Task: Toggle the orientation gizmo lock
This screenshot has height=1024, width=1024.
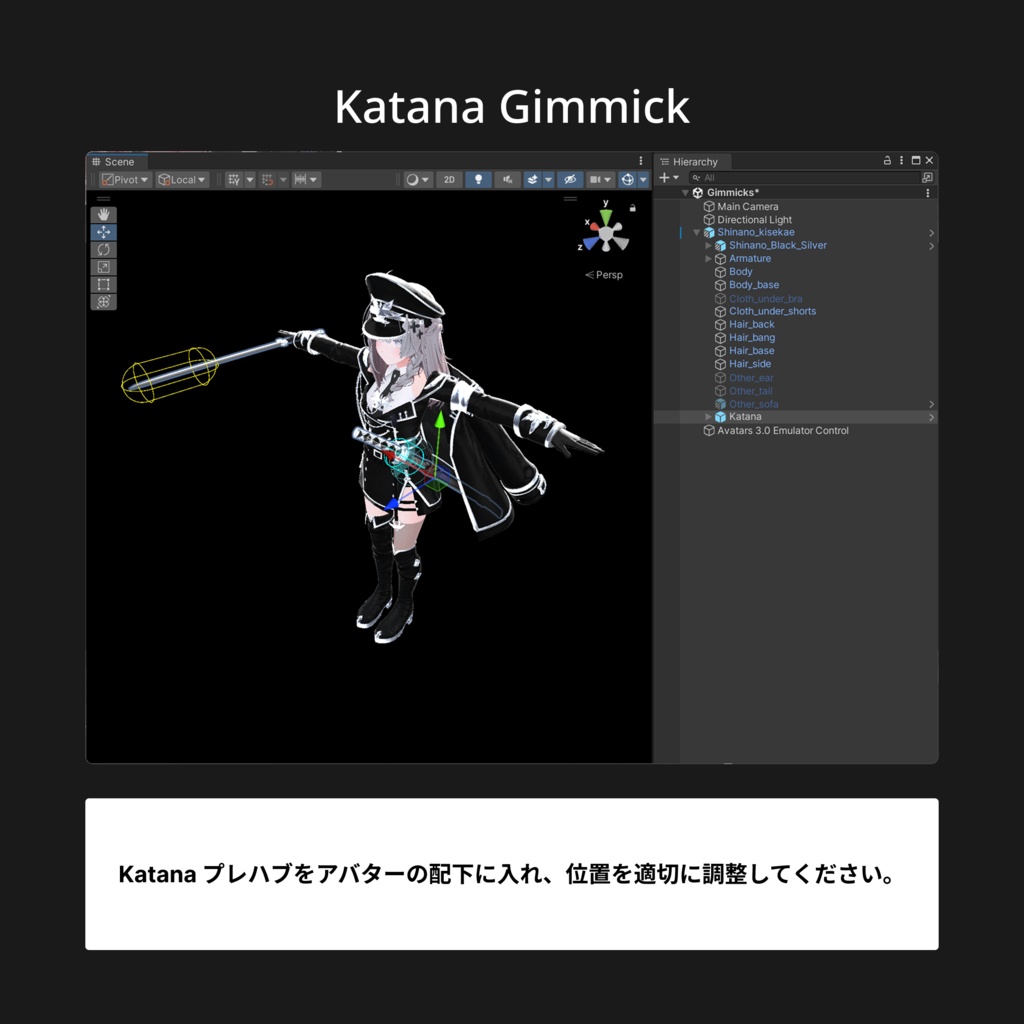Action: pyautogui.click(x=632, y=208)
